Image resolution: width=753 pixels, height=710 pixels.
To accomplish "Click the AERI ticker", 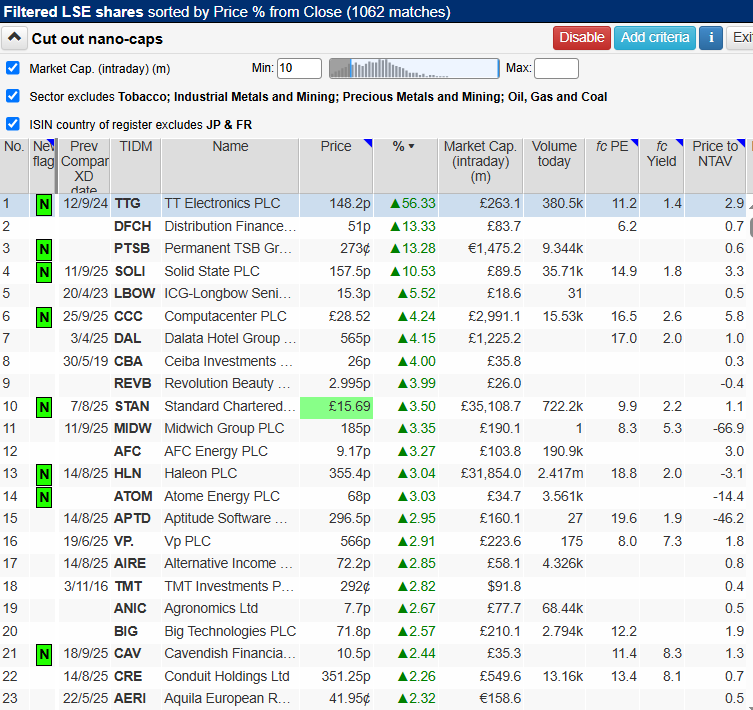I will (130, 698).
